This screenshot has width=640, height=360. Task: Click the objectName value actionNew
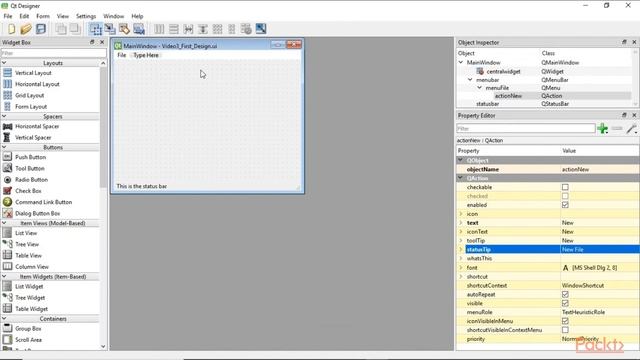(575, 169)
